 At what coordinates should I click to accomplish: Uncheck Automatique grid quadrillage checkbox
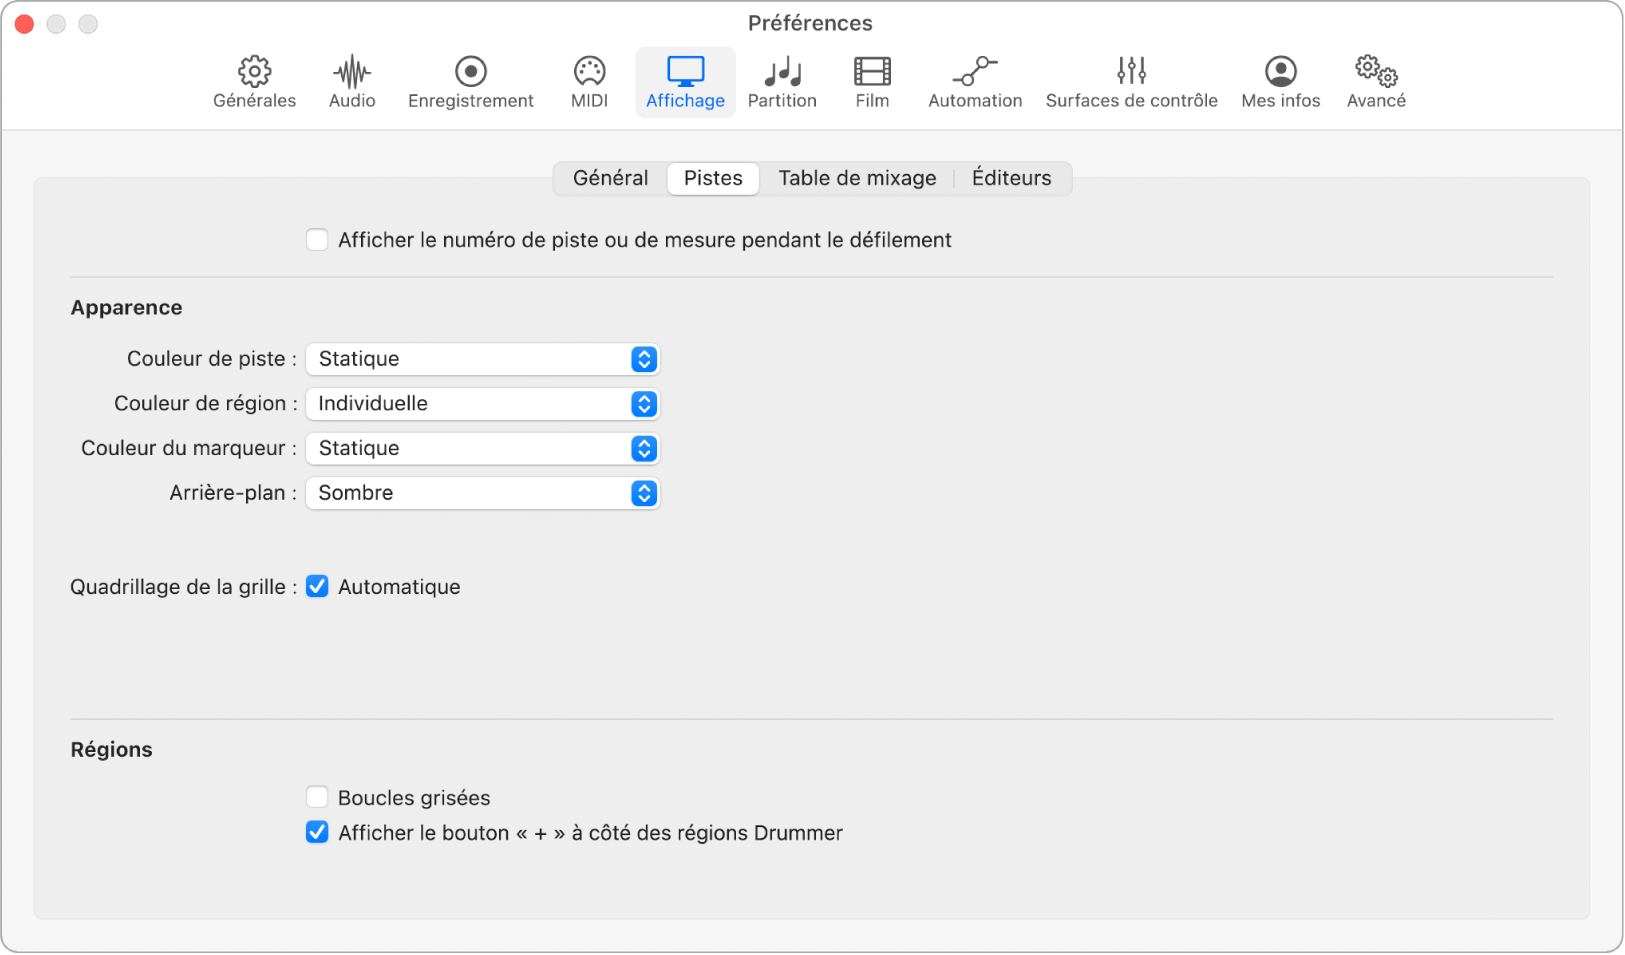click(317, 587)
